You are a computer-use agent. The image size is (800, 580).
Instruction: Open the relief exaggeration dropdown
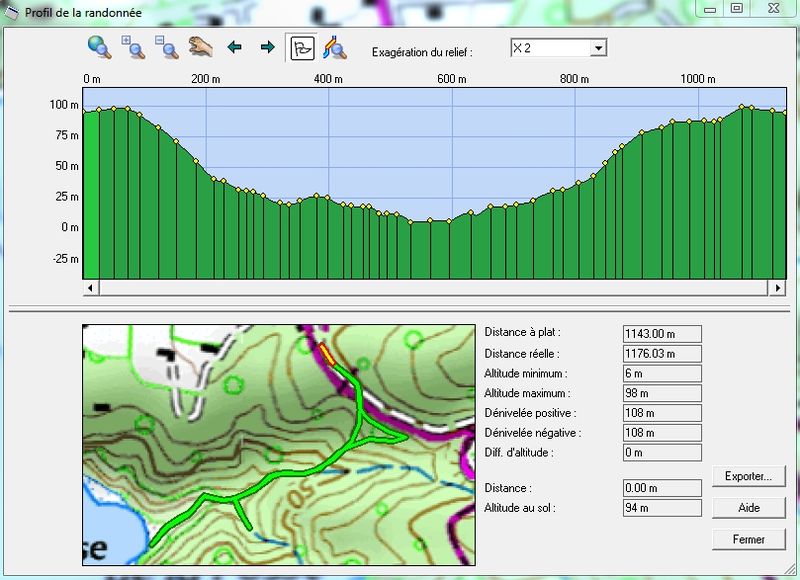click(598, 48)
